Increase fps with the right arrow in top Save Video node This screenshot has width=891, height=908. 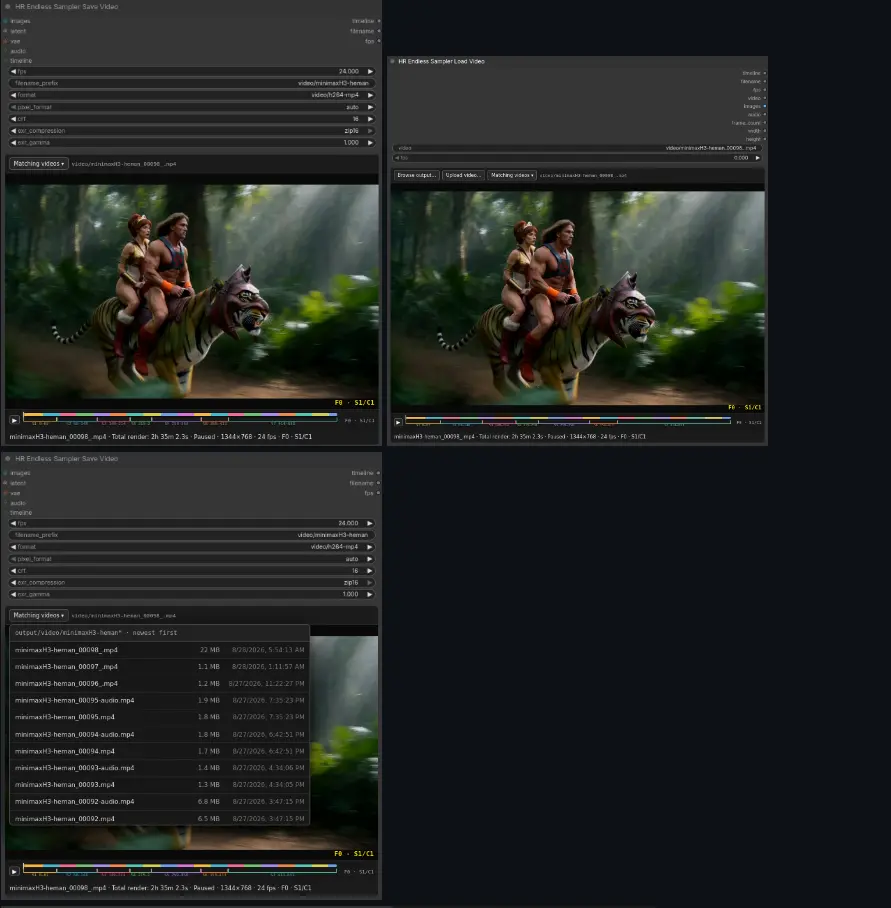(x=371, y=71)
